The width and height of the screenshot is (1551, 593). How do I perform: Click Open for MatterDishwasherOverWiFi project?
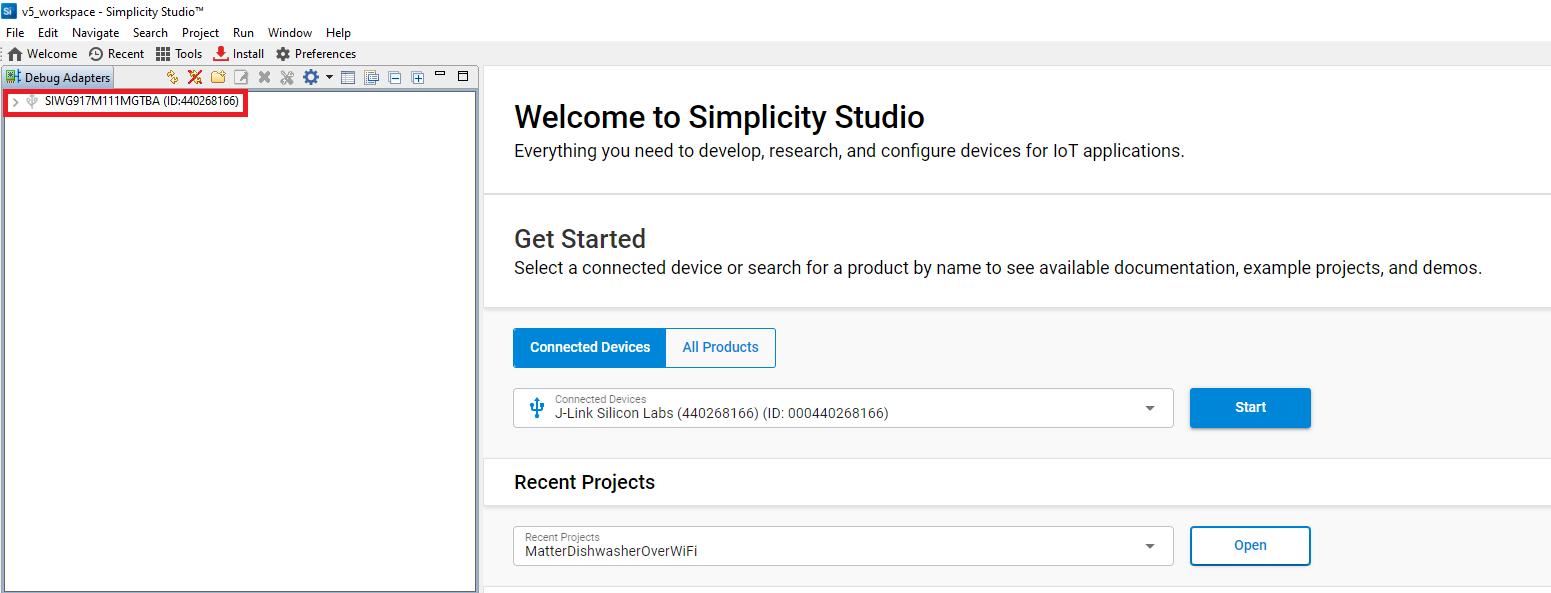click(x=1250, y=546)
